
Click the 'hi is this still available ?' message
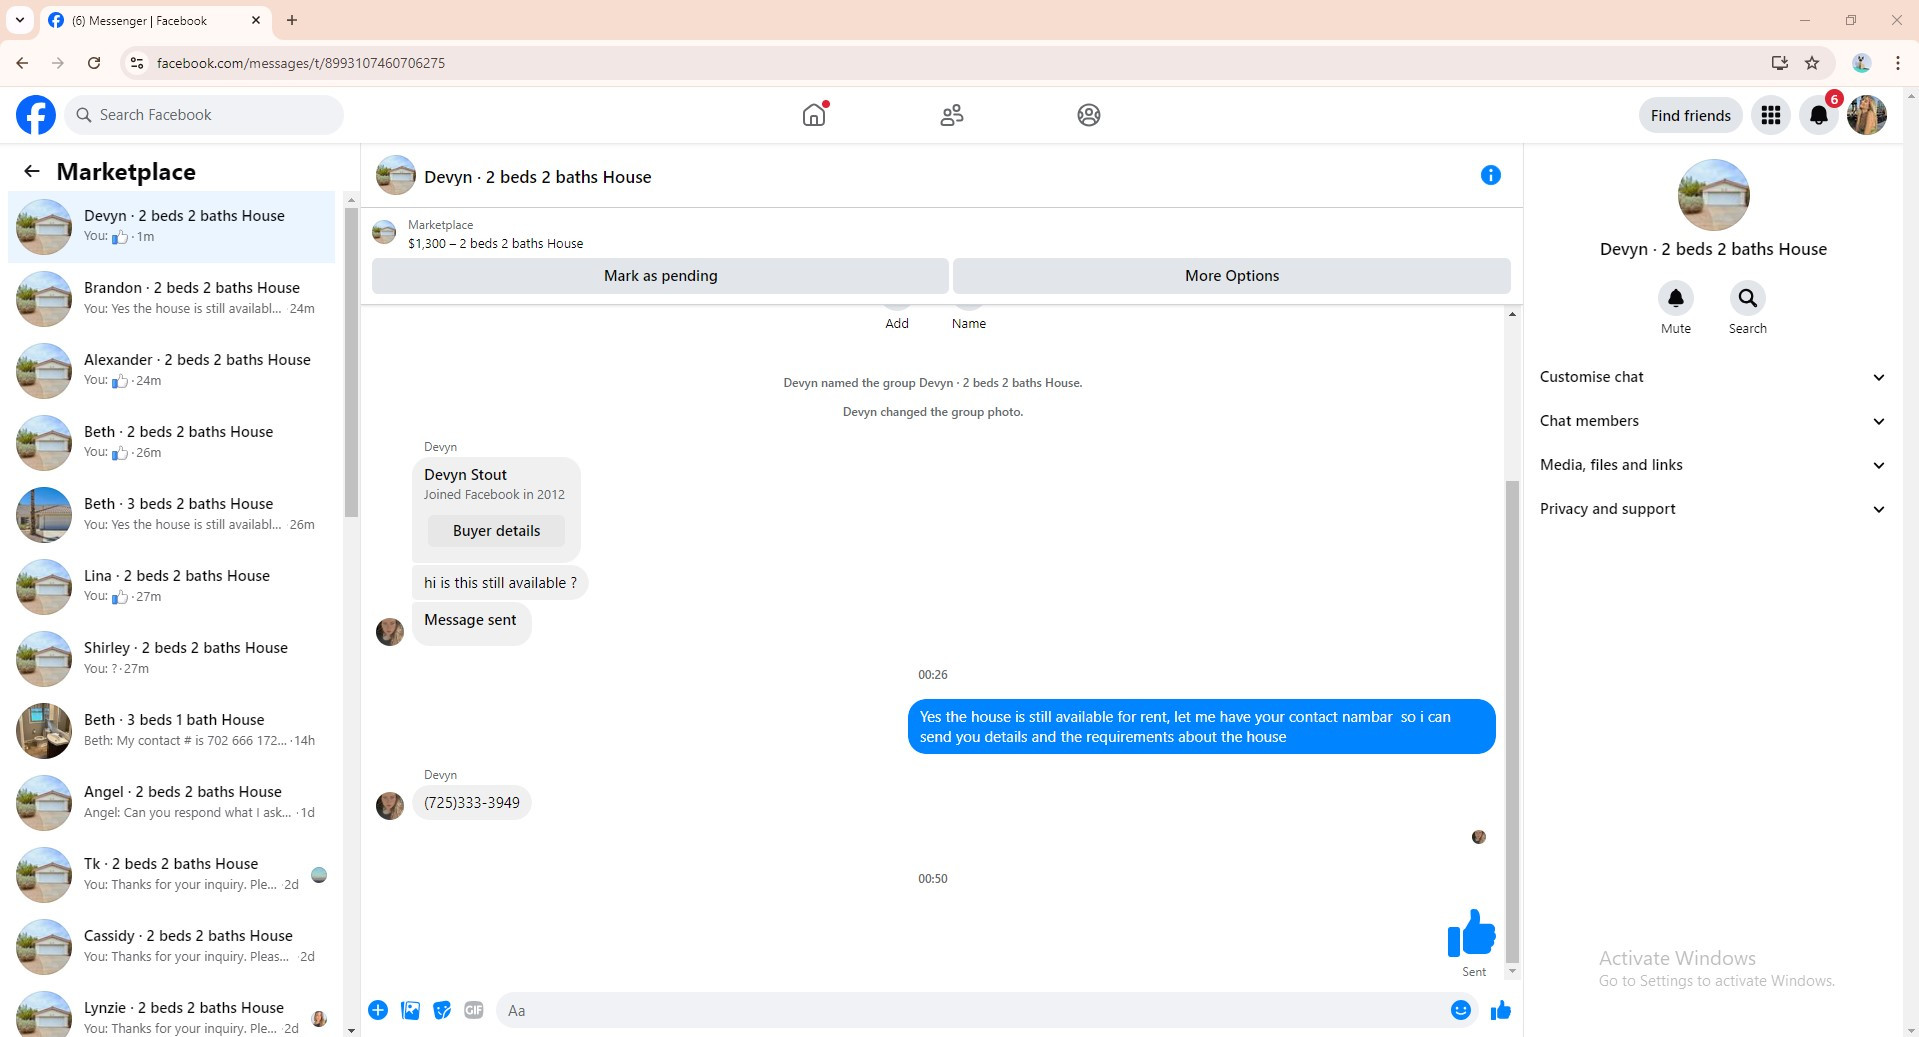[500, 583]
